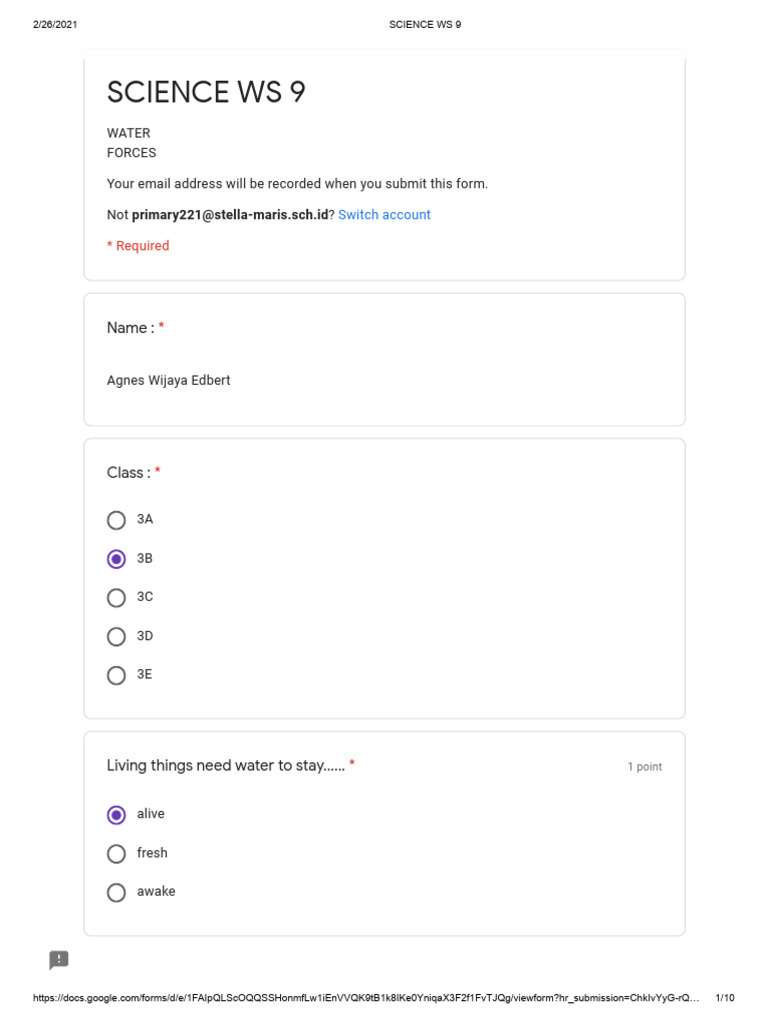Click the SCIENCE WS 9 page header text
The image size is (768, 1024).
[425, 24]
